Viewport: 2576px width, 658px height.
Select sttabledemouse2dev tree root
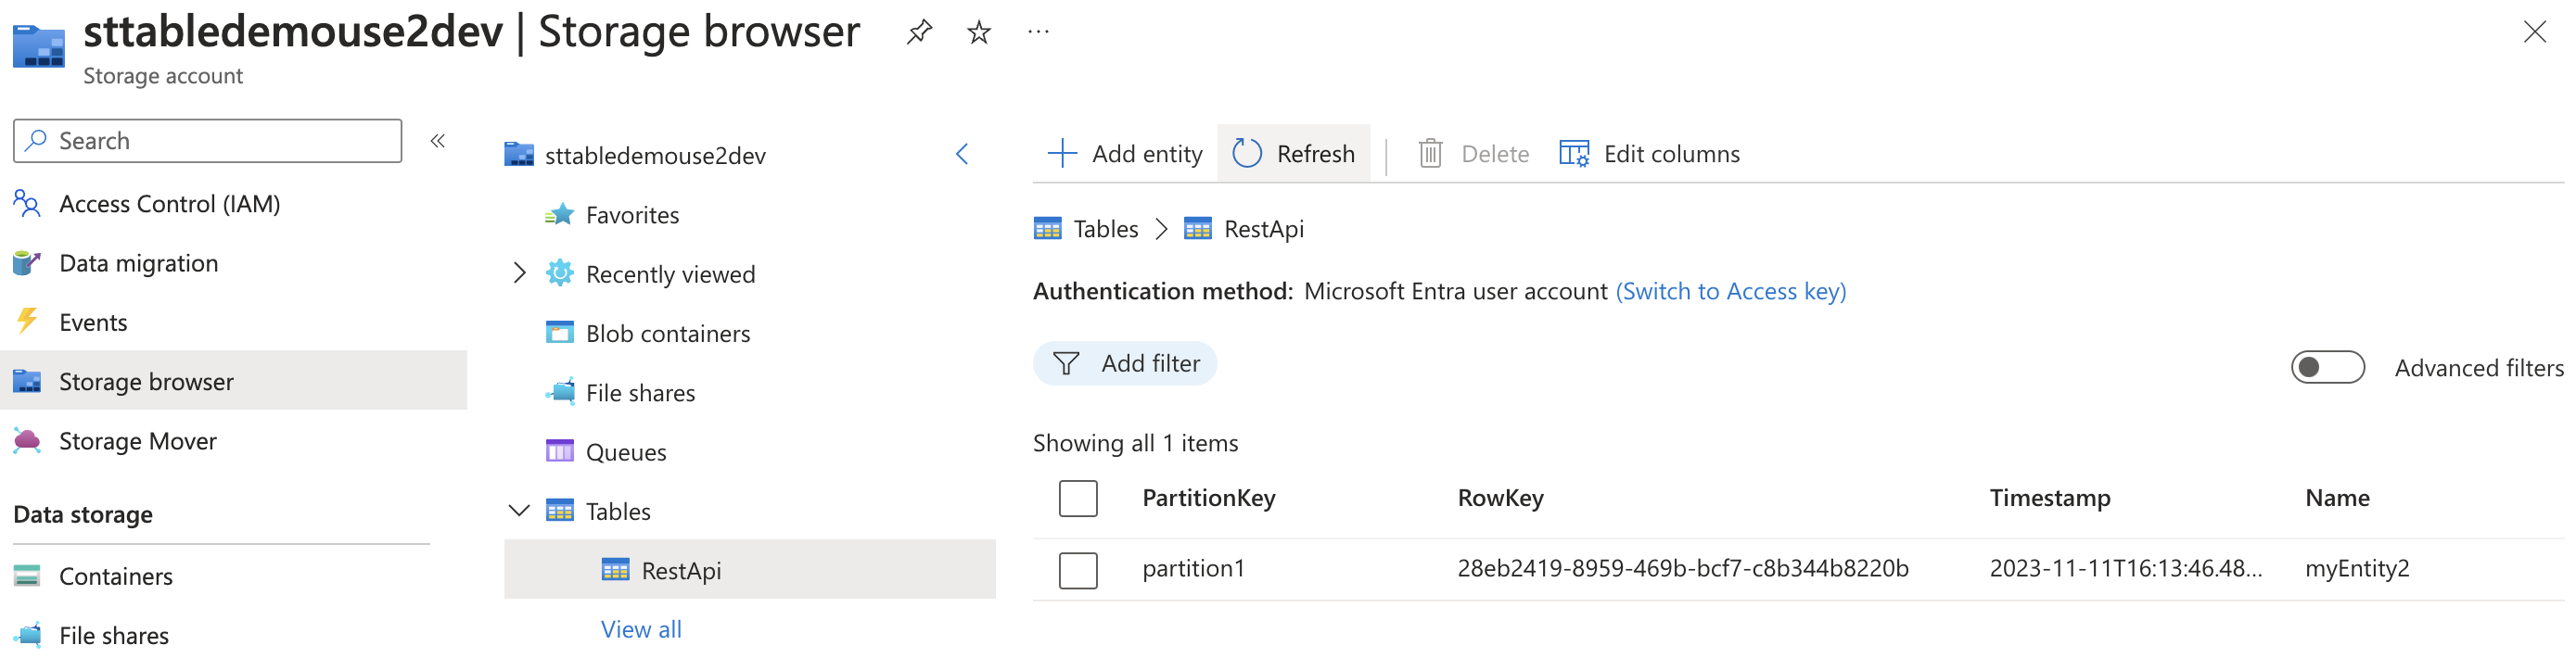(x=655, y=155)
